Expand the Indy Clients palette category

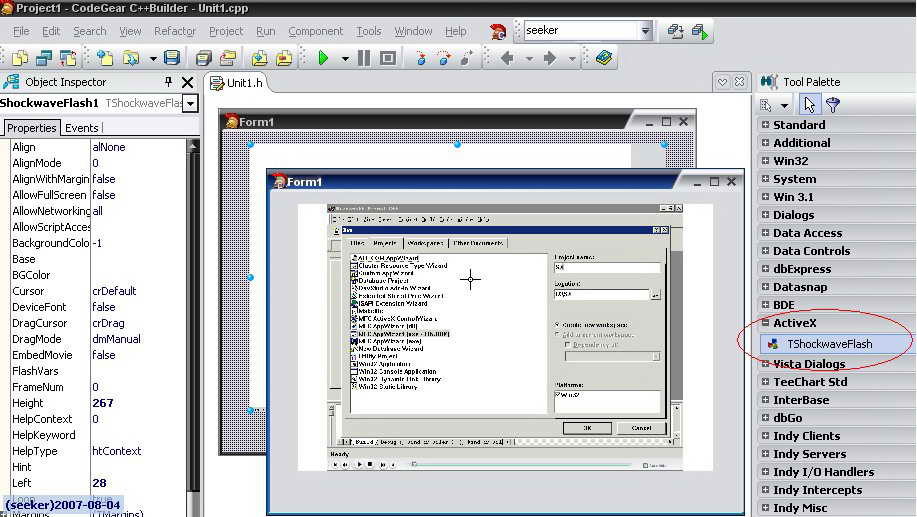point(765,435)
